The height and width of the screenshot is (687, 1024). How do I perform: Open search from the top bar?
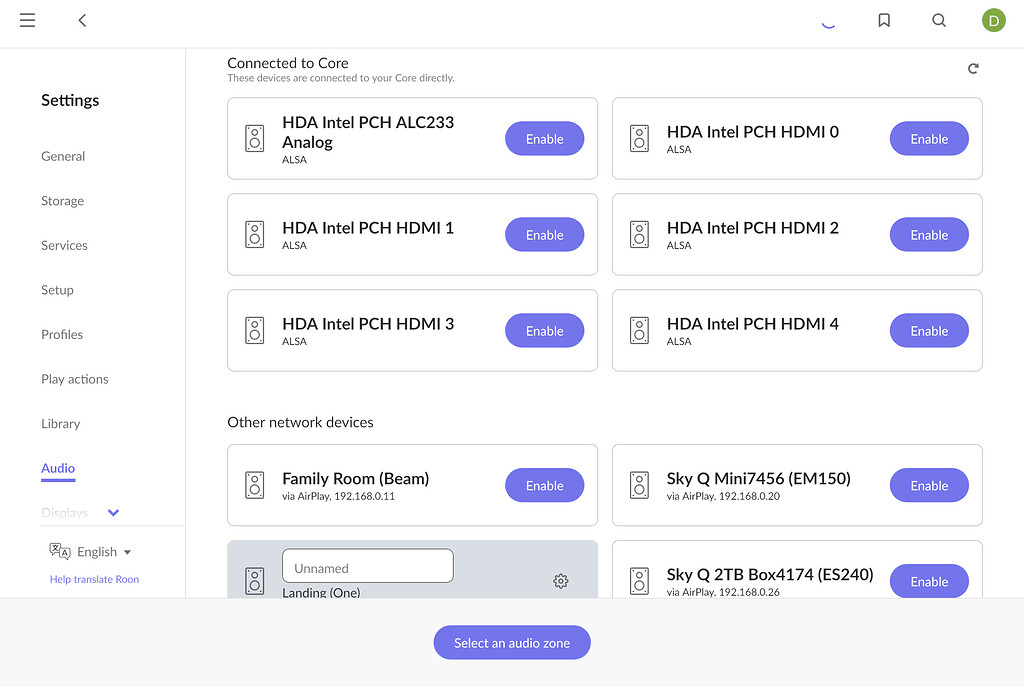(939, 19)
